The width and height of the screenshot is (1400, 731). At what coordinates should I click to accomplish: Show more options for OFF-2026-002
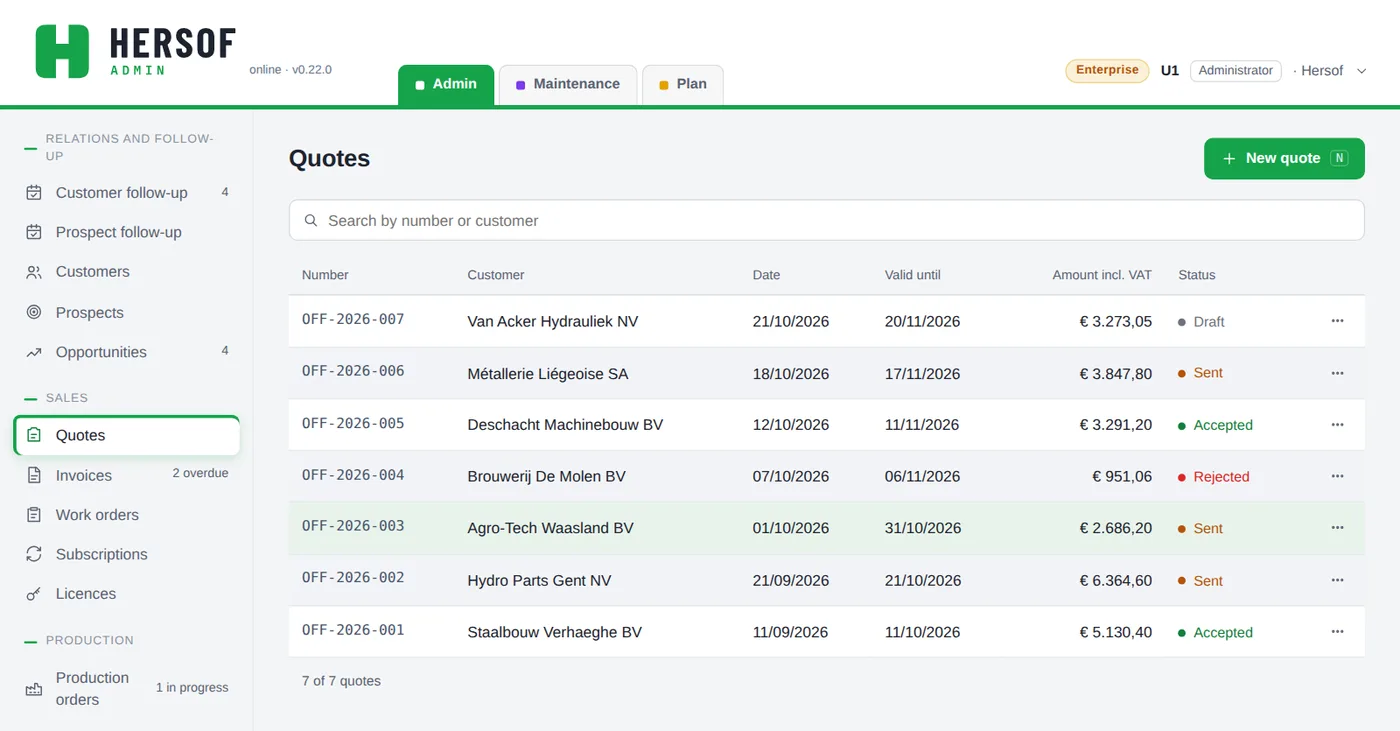1337,580
